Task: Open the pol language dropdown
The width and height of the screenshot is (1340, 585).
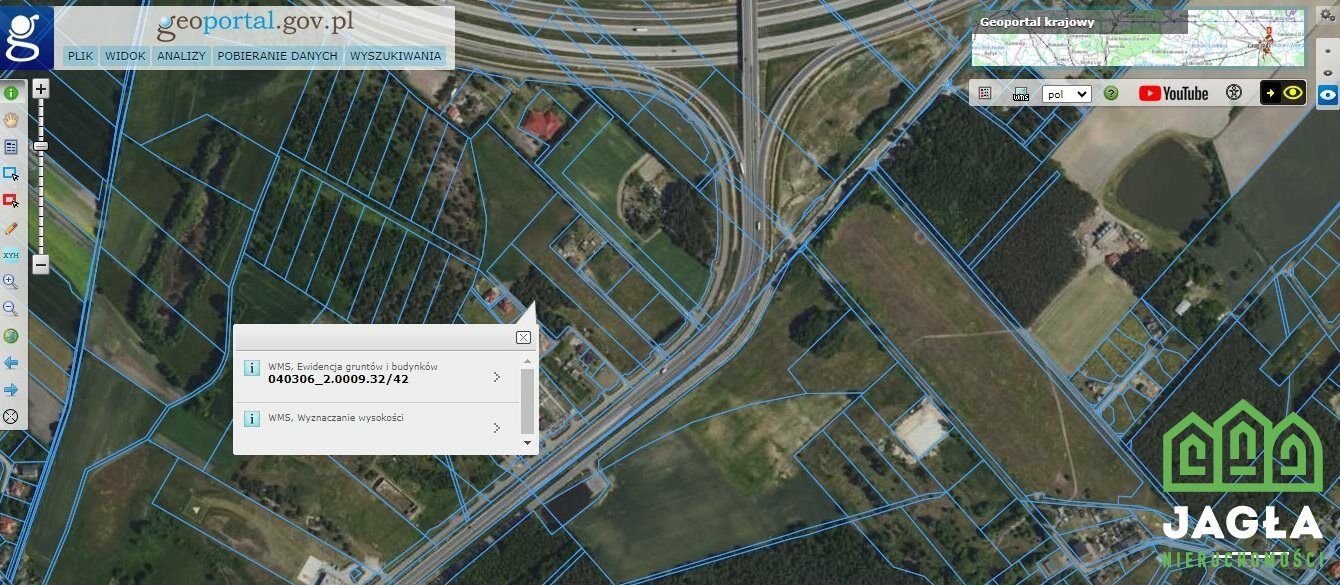Action: pyautogui.click(x=1066, y=93)
